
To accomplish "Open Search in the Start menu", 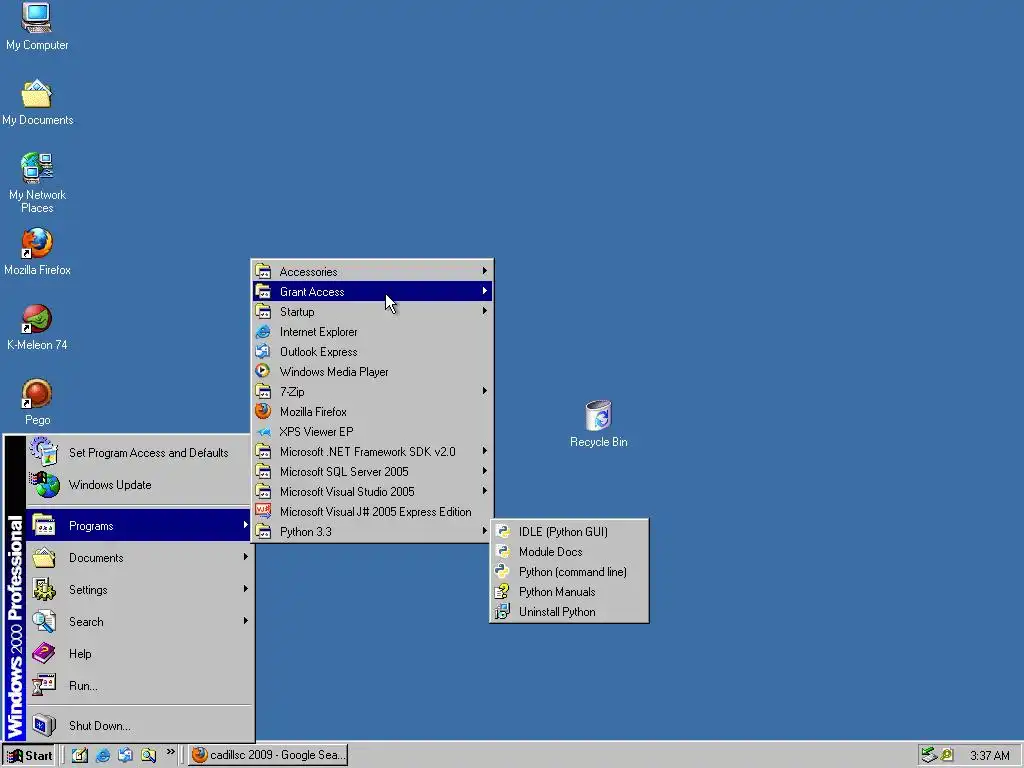I will pyautogui.click(x=139, y=622).
